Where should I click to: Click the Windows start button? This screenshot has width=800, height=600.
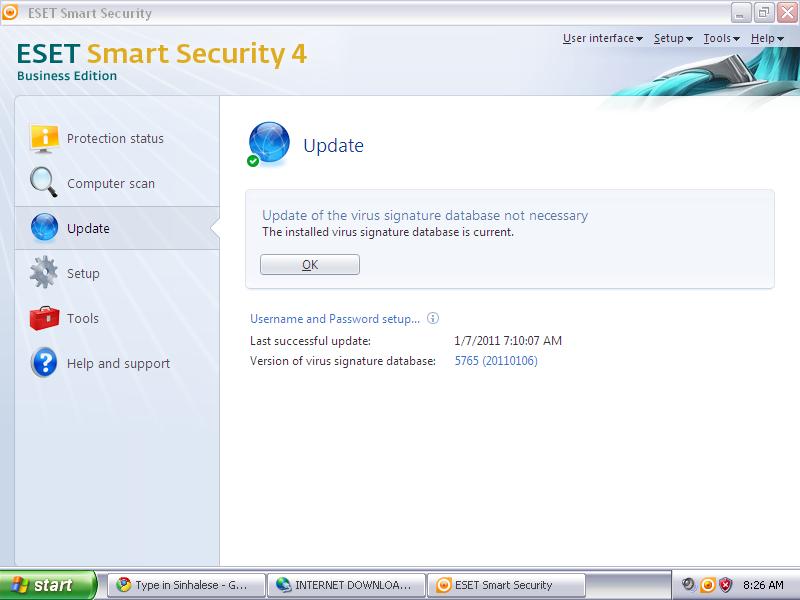point(48,585)
